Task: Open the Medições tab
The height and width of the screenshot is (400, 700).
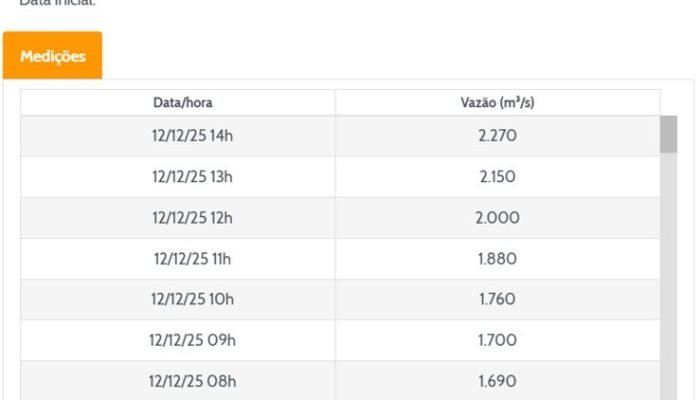Action: [52, 56]
